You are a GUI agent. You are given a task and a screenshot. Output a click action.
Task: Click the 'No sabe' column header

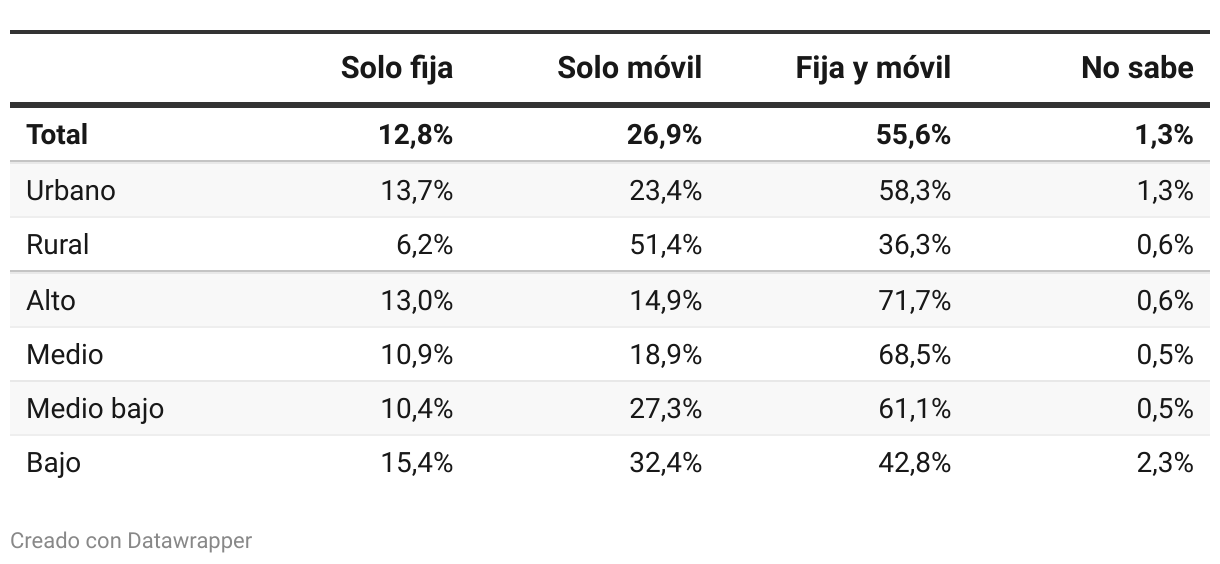(1137, 68)
